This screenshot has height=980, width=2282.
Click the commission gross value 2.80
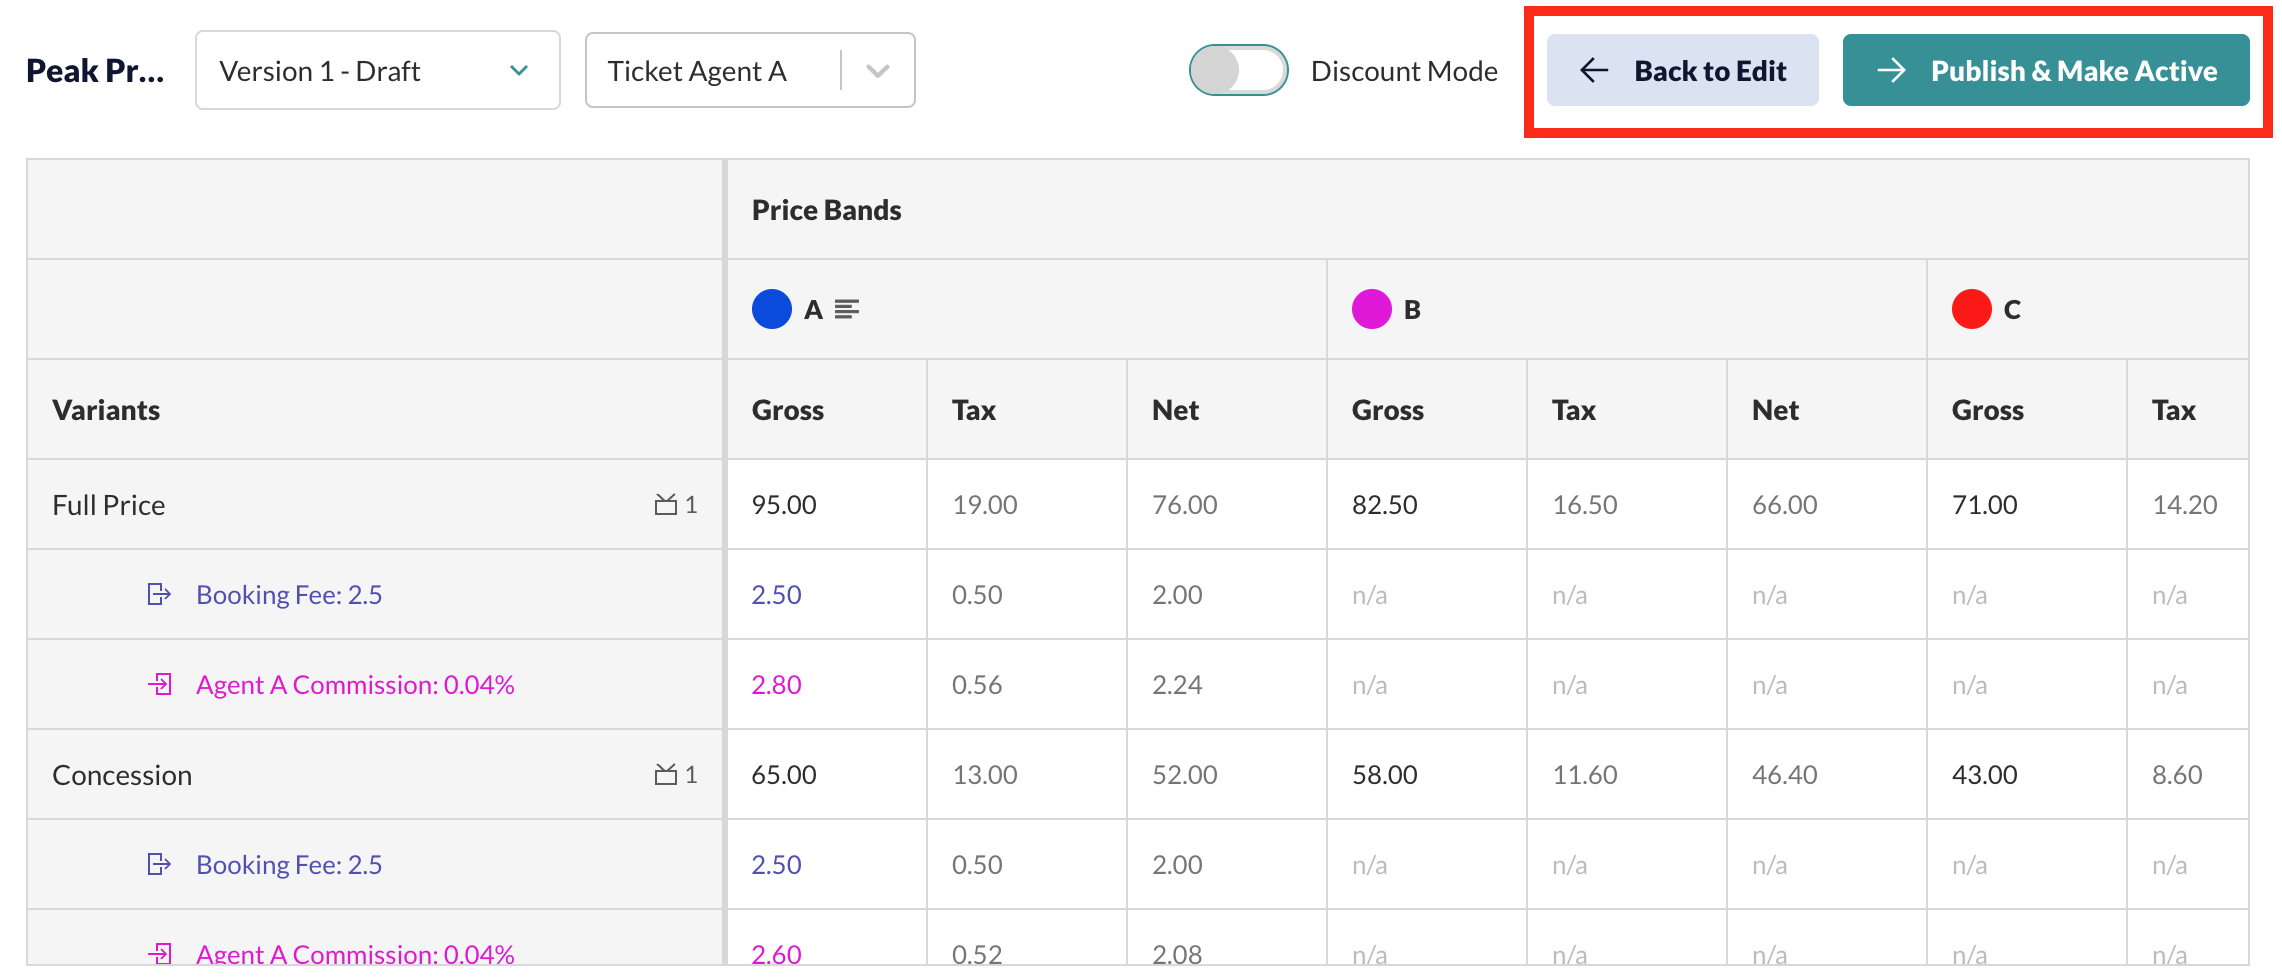pos(776,685)
